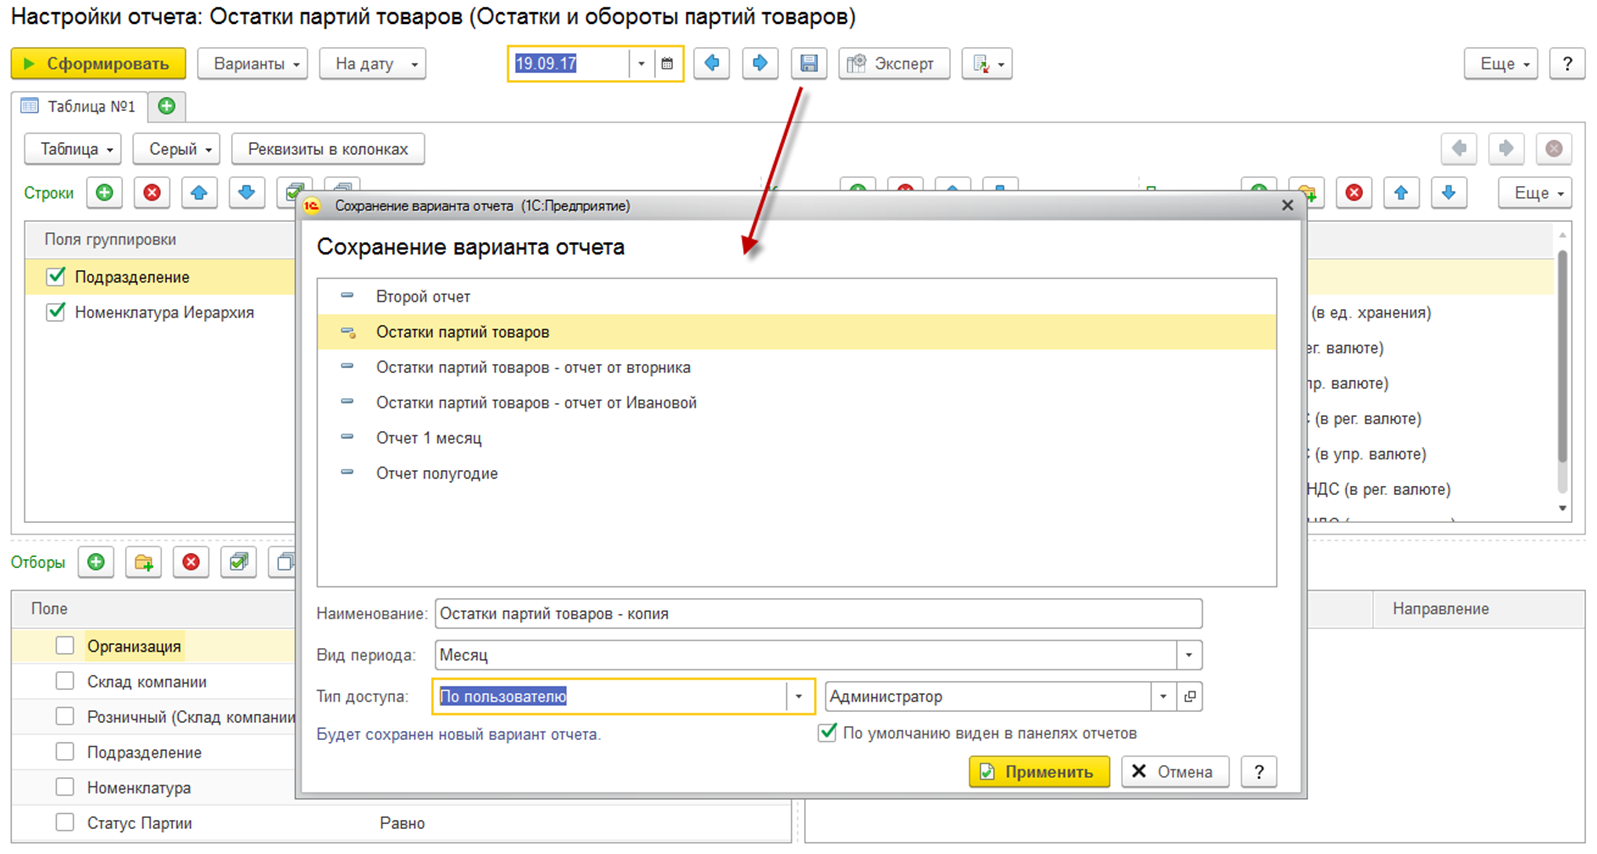Expand the date field dropdown arrow
Image resolution: width=1597 pixels, height=854 pixels.
pyautogui.click(x=641, y=64)
